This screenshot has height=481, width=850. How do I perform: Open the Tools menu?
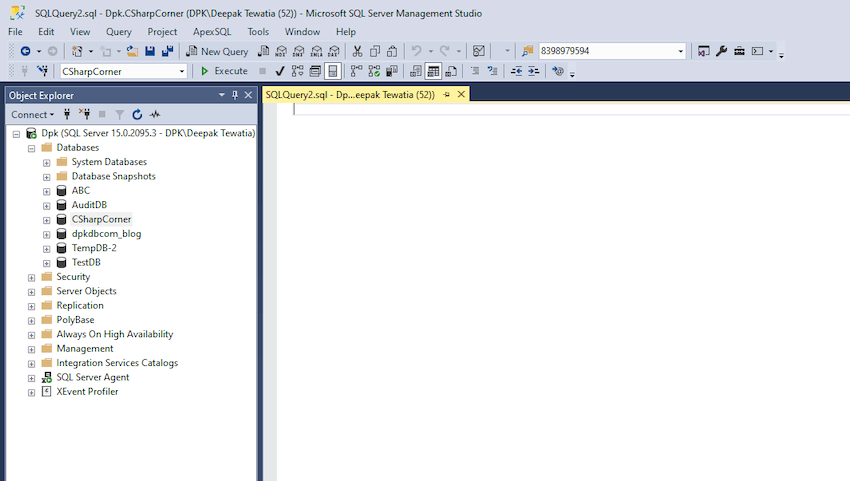(258, 31)
